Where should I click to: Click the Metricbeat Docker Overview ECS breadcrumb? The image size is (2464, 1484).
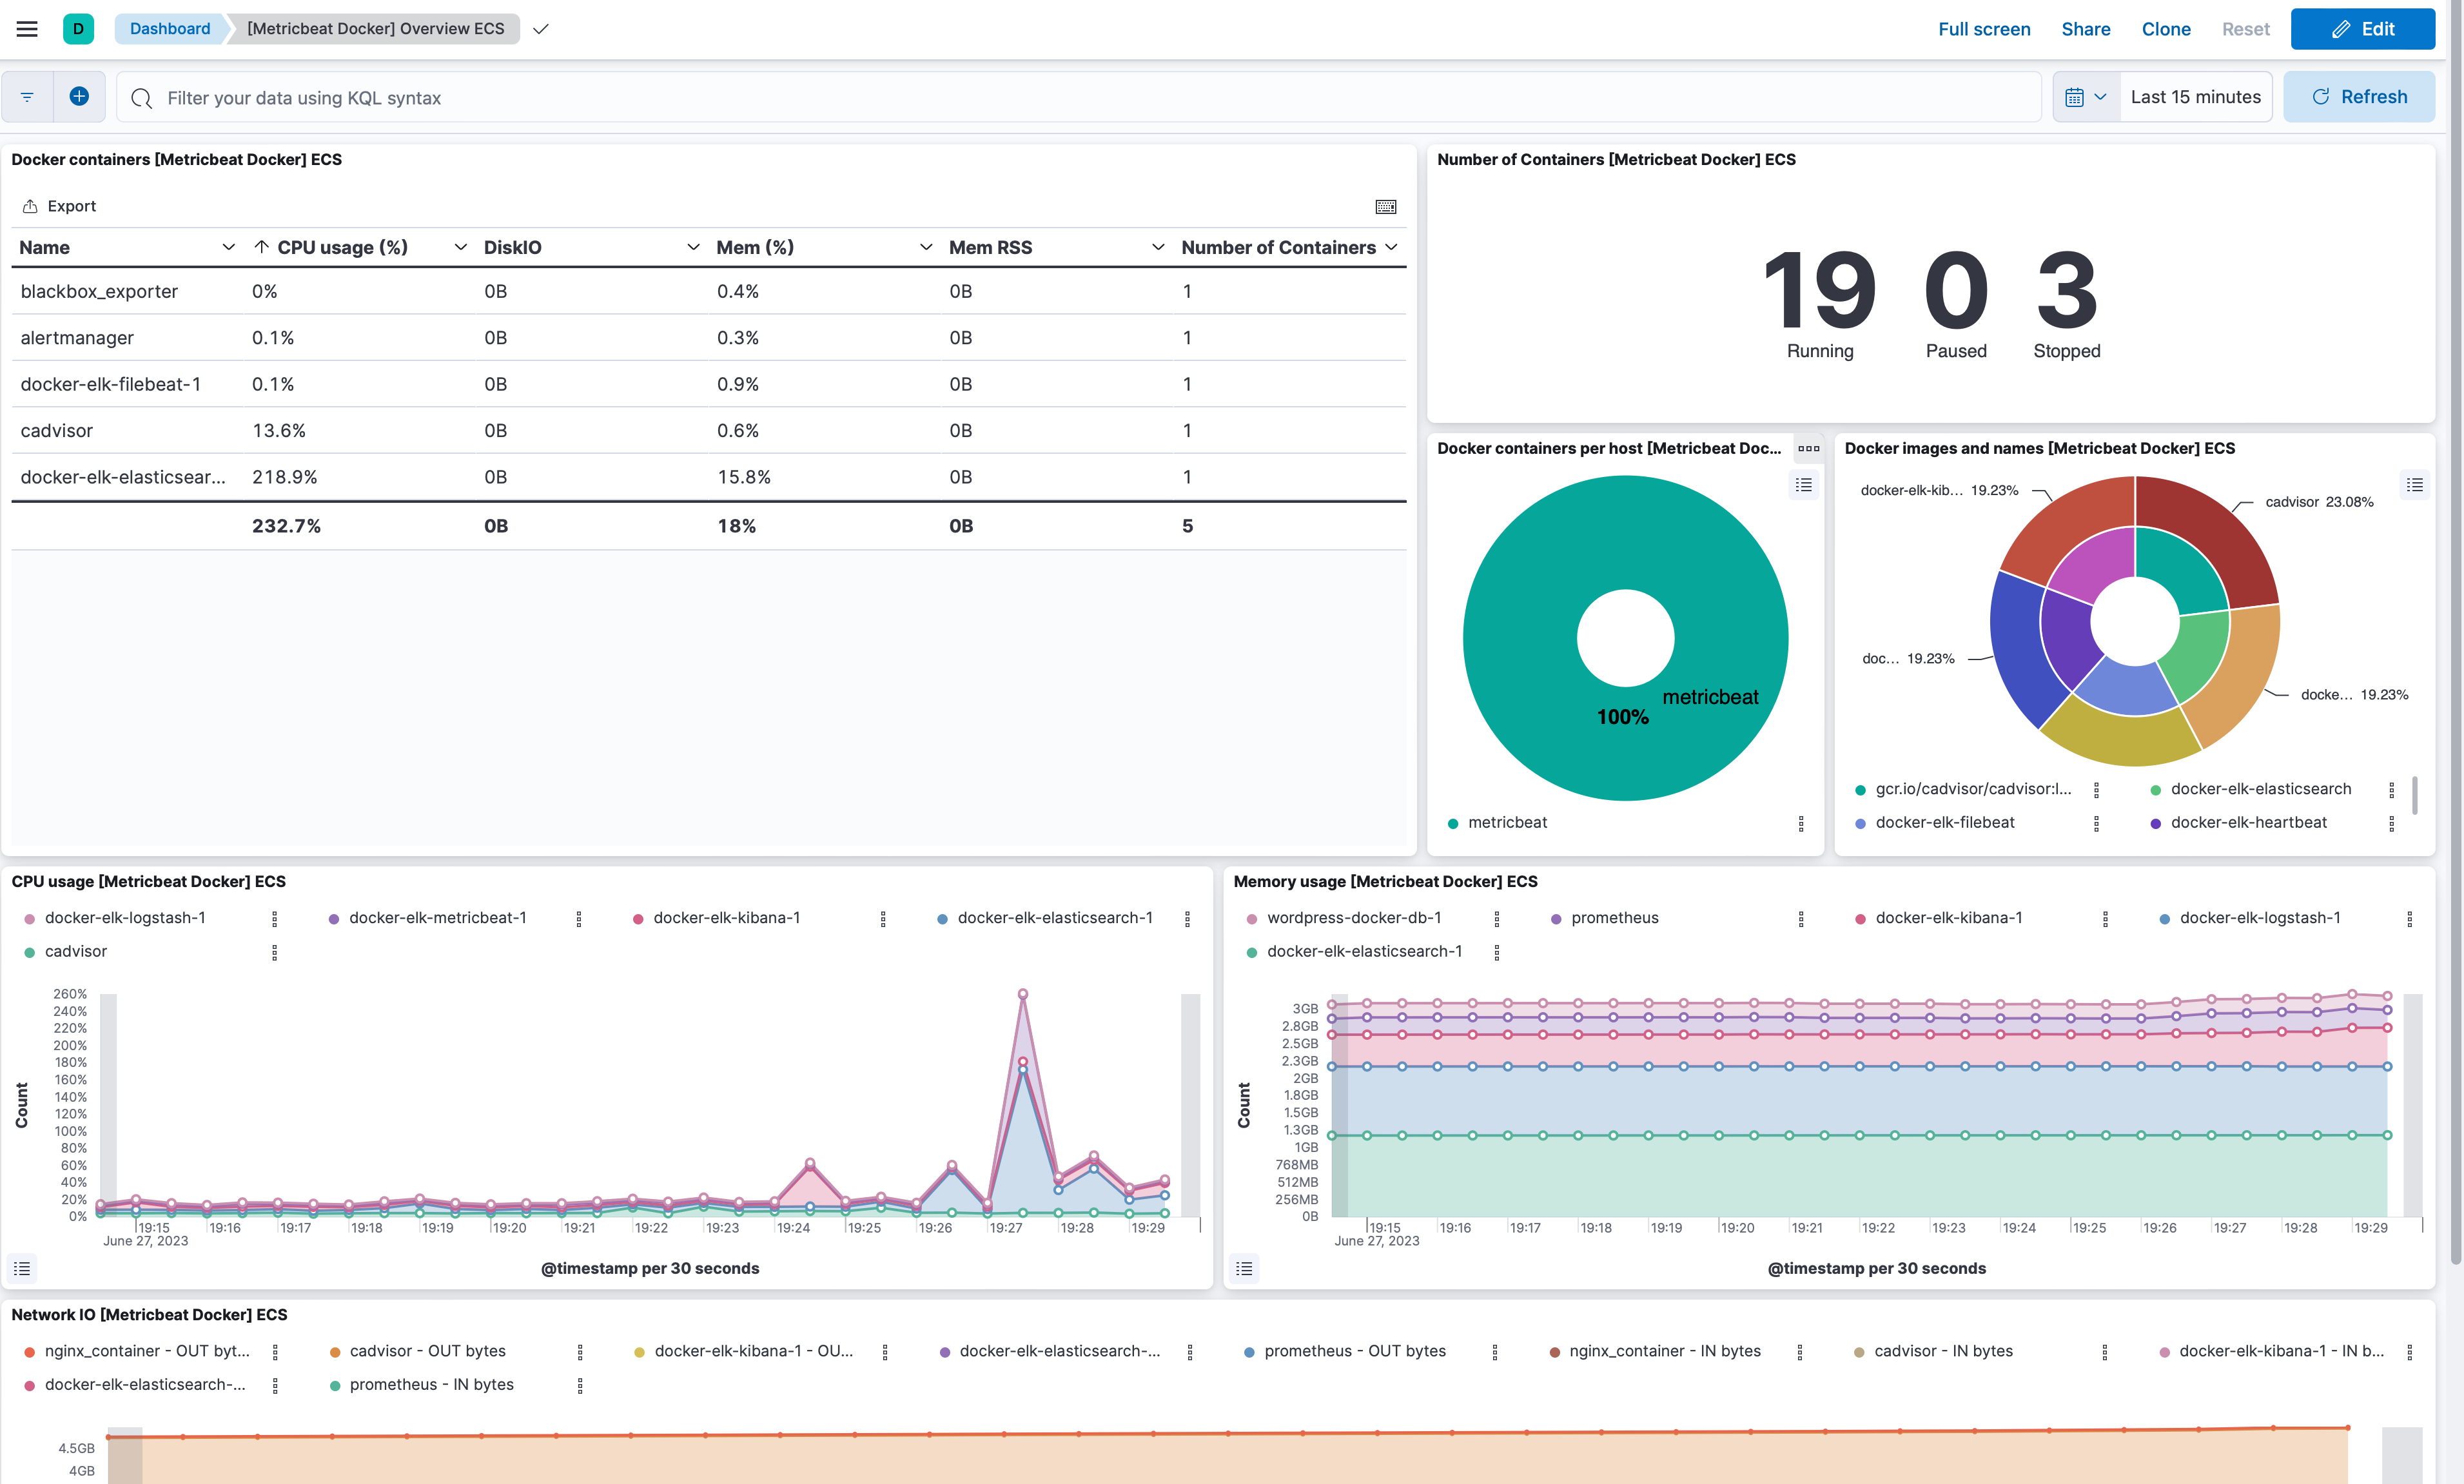(375, 29)
